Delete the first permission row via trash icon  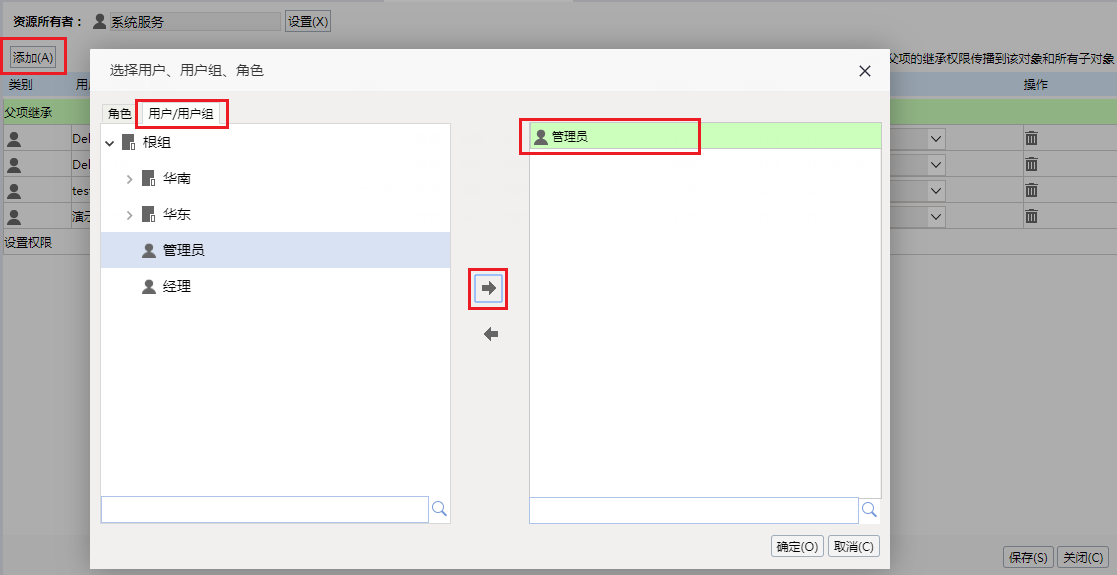1031,138
